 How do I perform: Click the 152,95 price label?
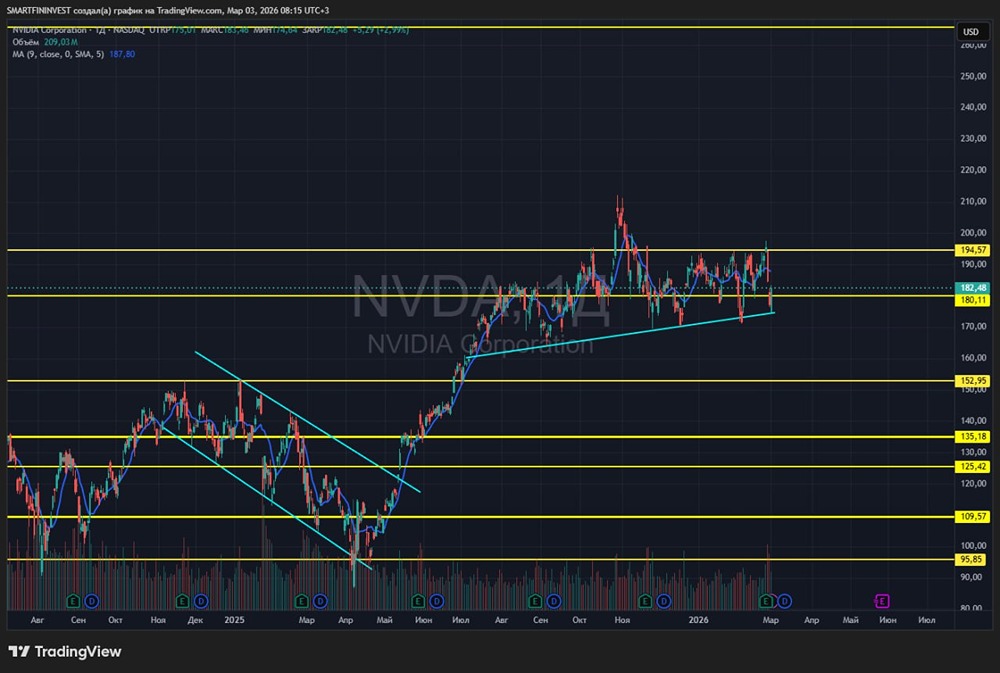click(x=972, y=381)
